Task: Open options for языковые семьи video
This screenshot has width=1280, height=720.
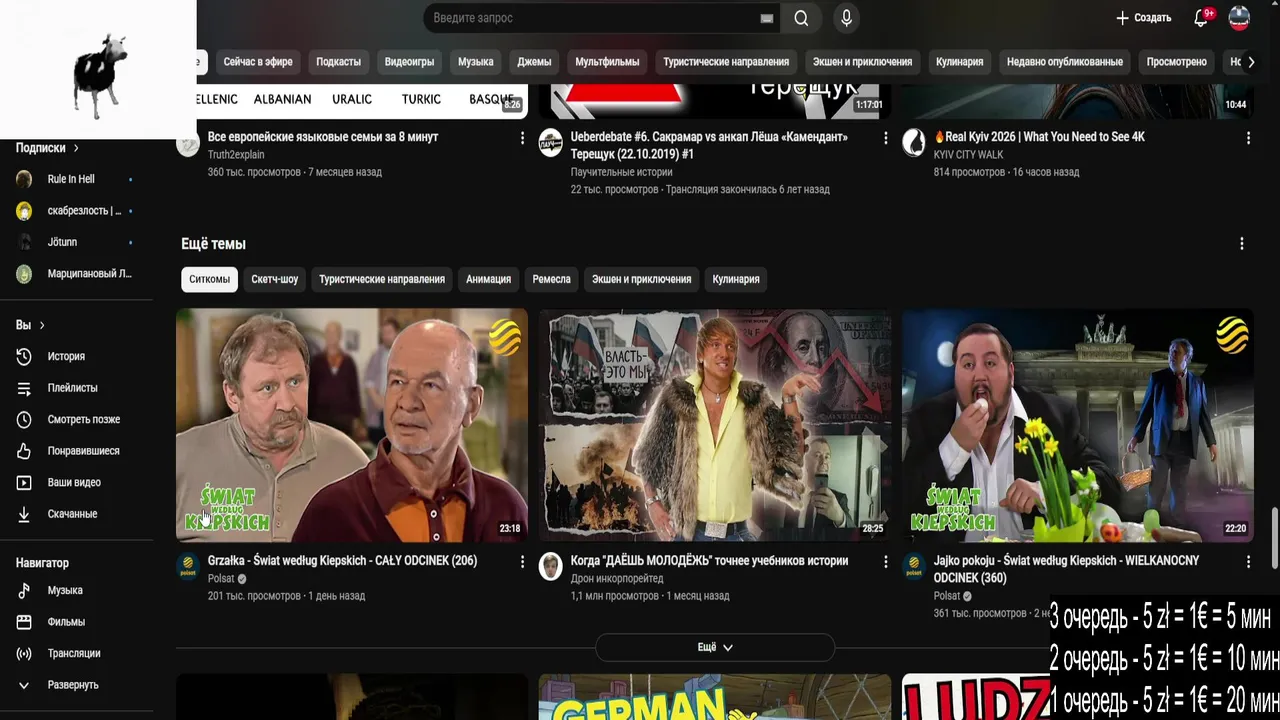Action: pos(522,138)
